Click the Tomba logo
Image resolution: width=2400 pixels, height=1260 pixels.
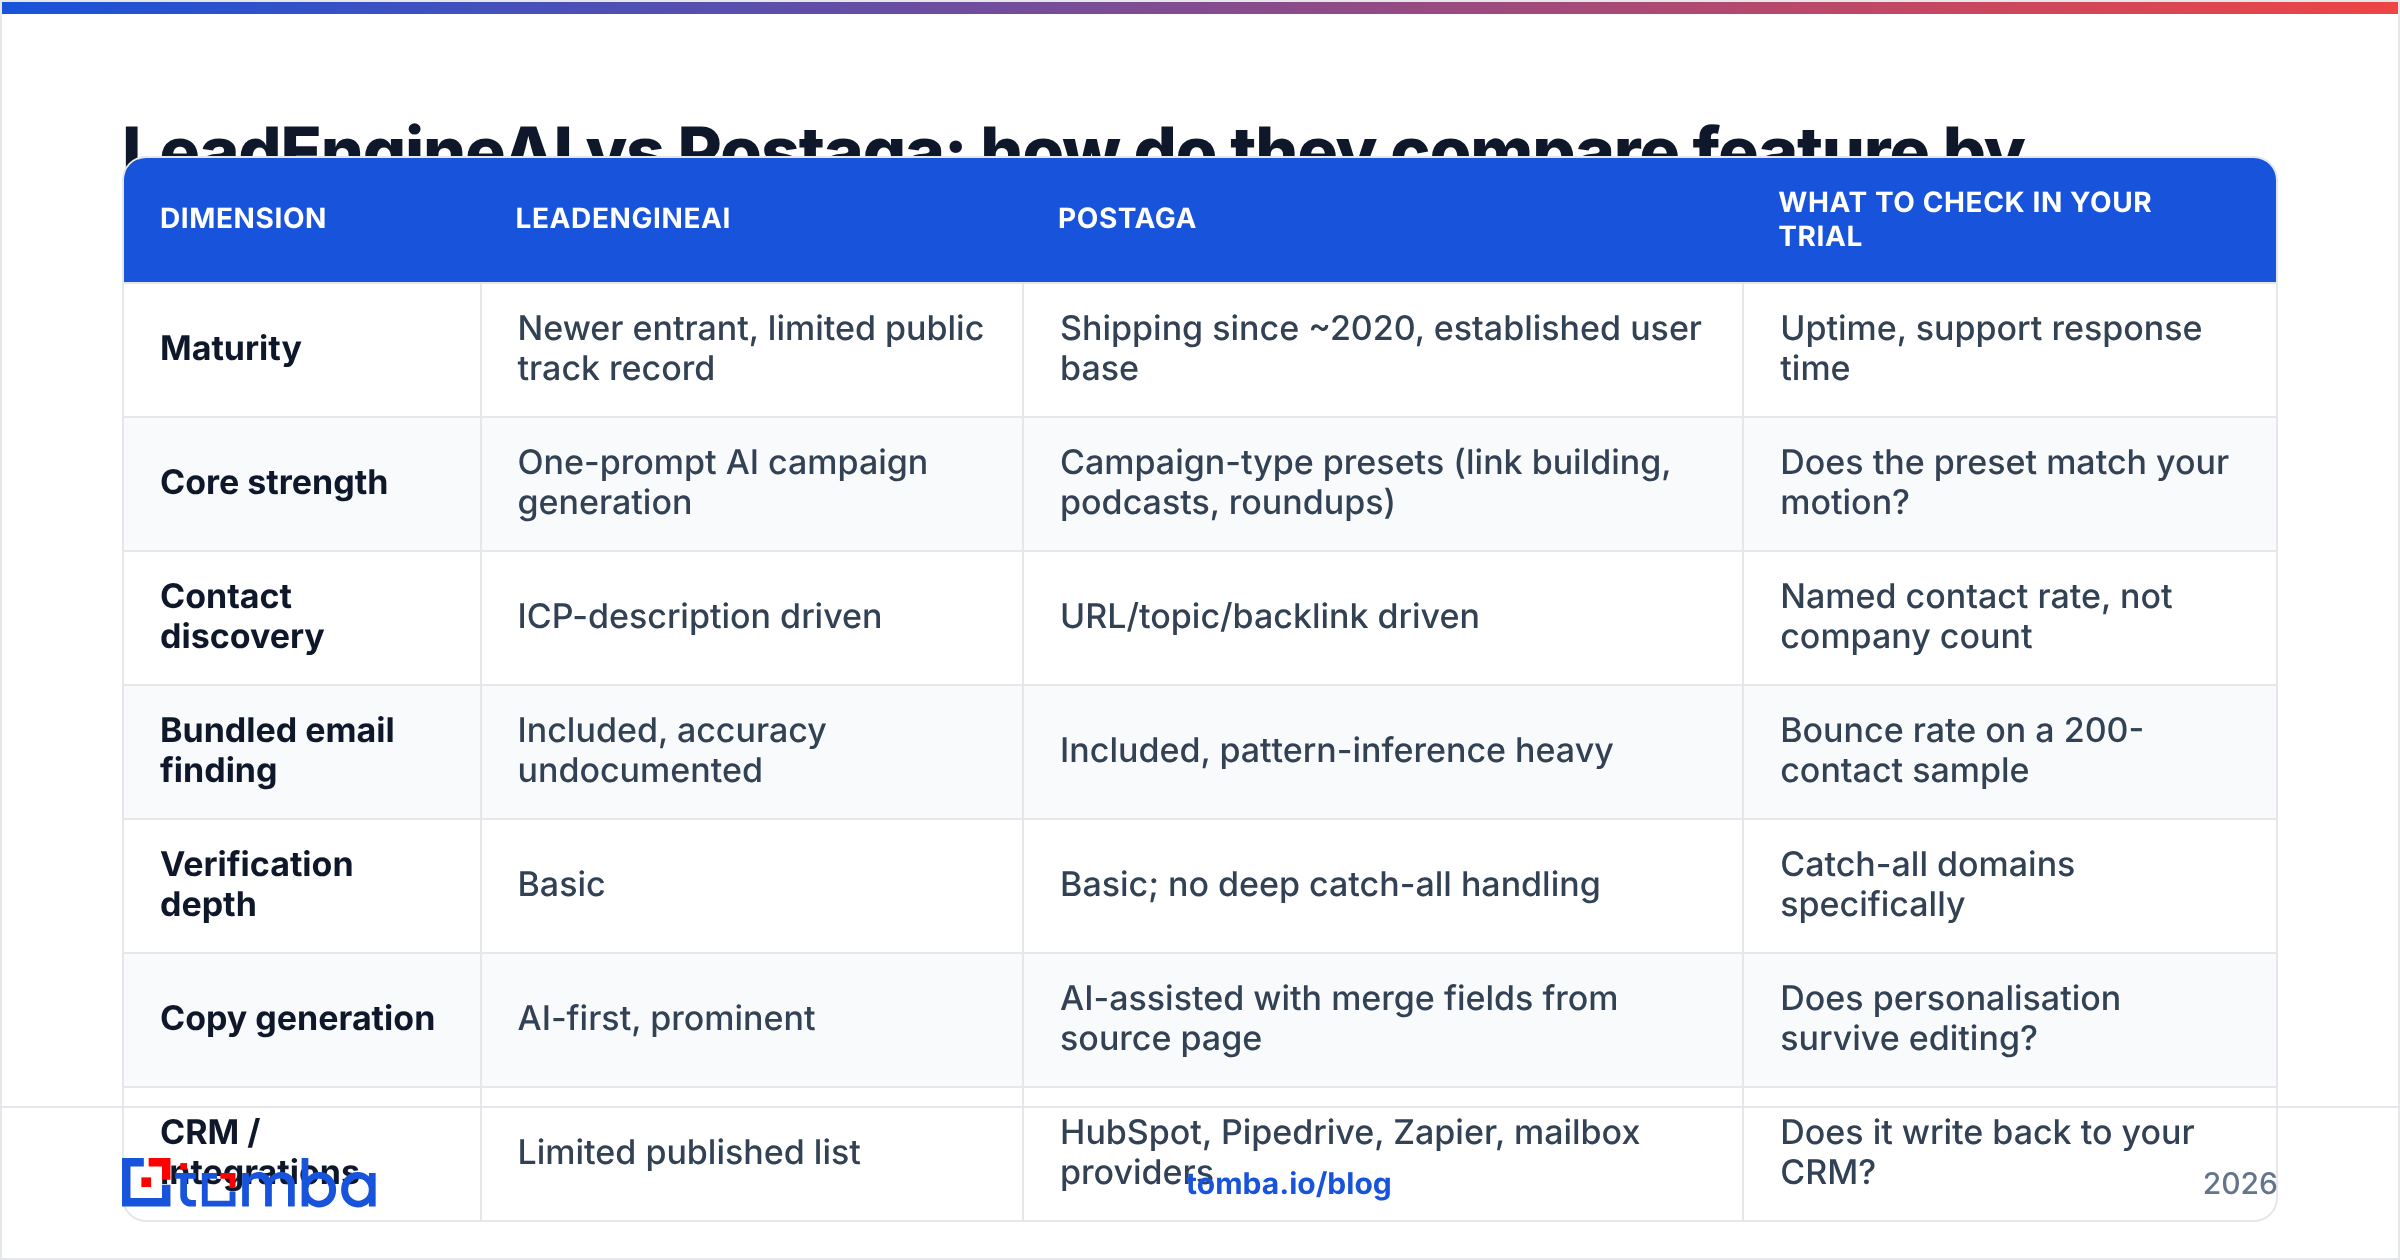249,1184
